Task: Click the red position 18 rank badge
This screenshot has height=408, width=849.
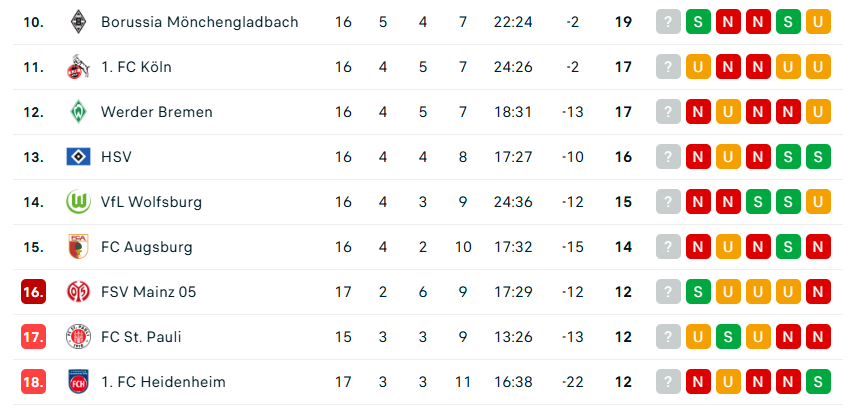Action: (x=33, y=382)
